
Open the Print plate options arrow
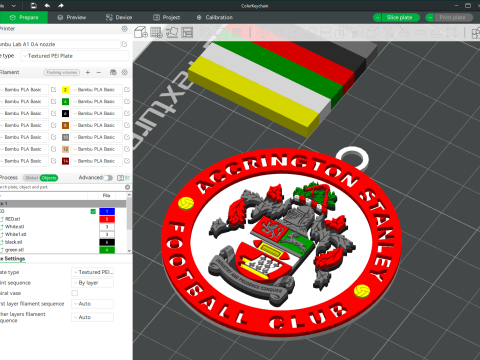tap(430, 17)
